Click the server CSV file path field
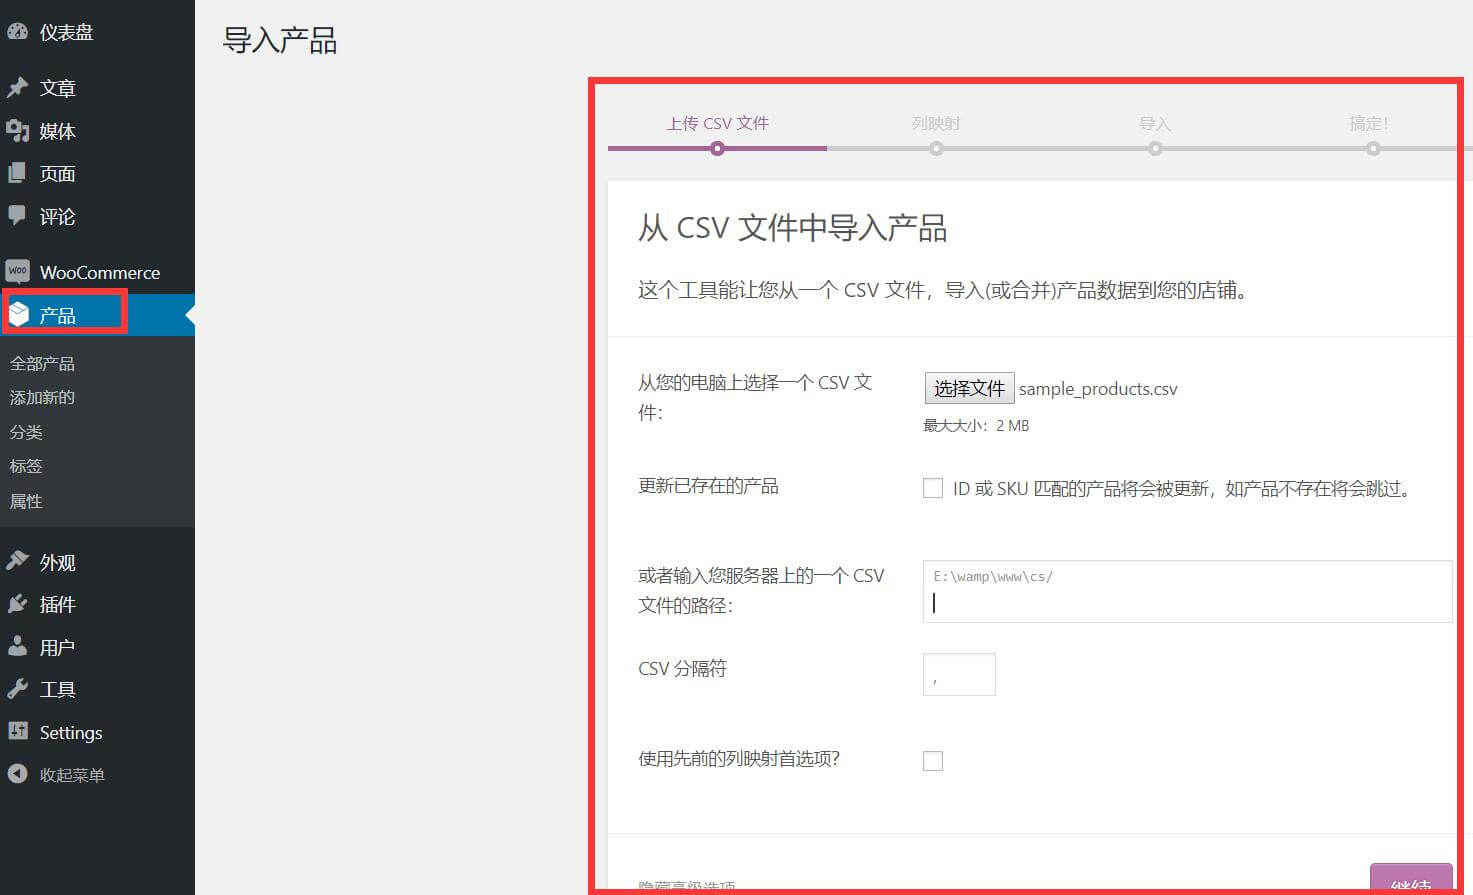Image resolution: width=1473 pixels, height=895 pixels. click(1186, 592)
